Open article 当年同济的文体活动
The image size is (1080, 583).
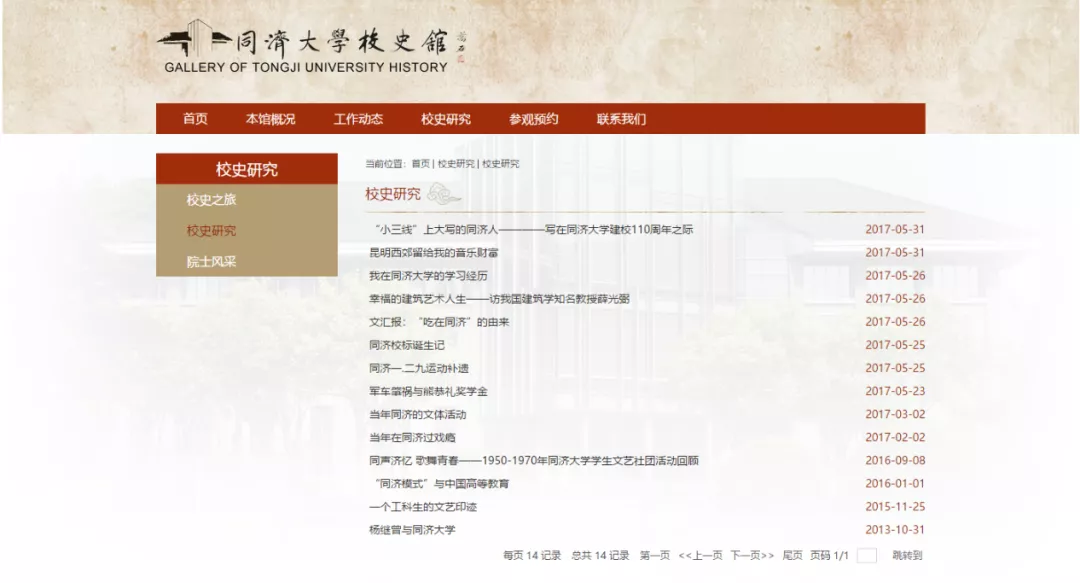(x=417, y=414)
